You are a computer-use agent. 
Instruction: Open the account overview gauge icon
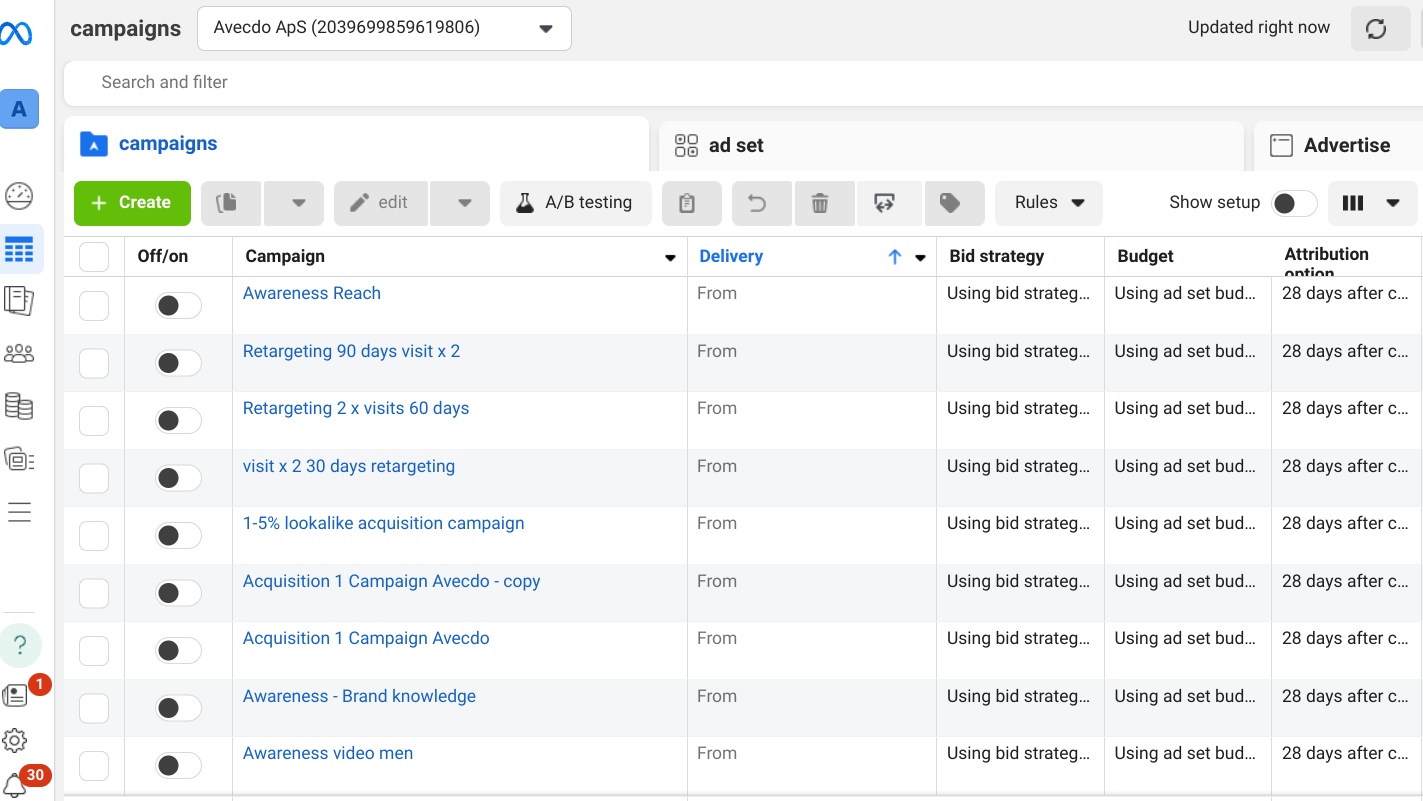(x=19, y=196)
